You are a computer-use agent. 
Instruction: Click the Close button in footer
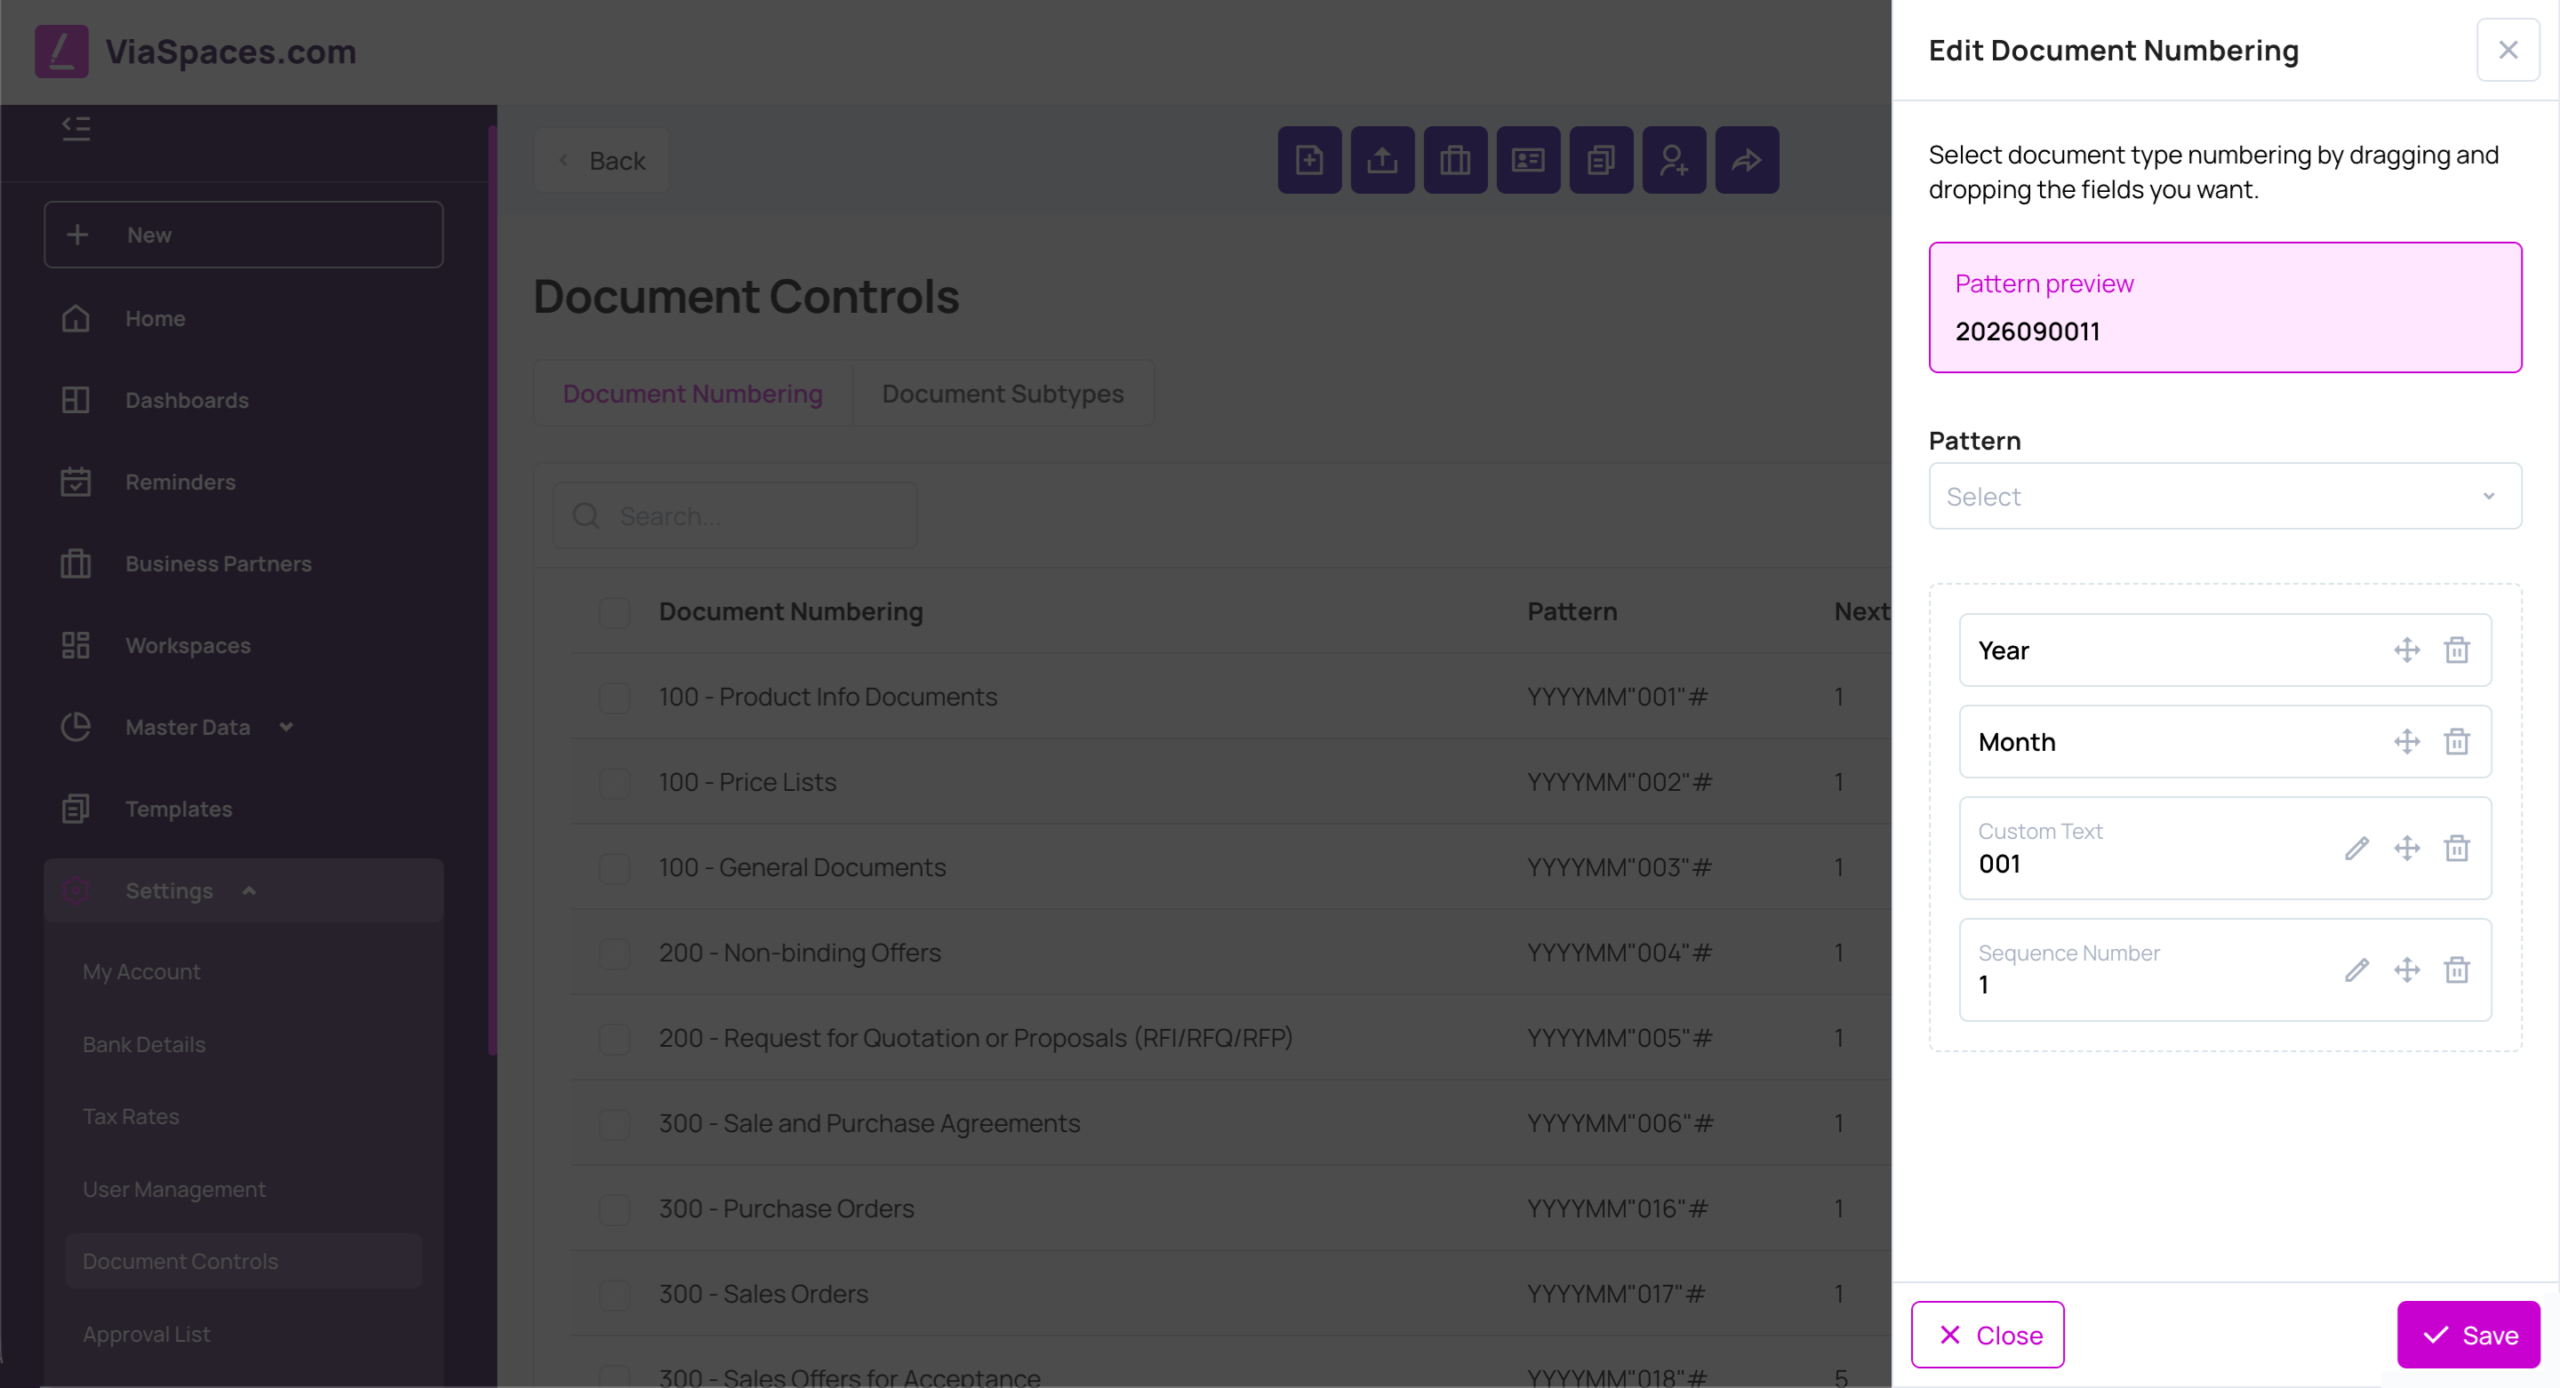(1987, 1335)
